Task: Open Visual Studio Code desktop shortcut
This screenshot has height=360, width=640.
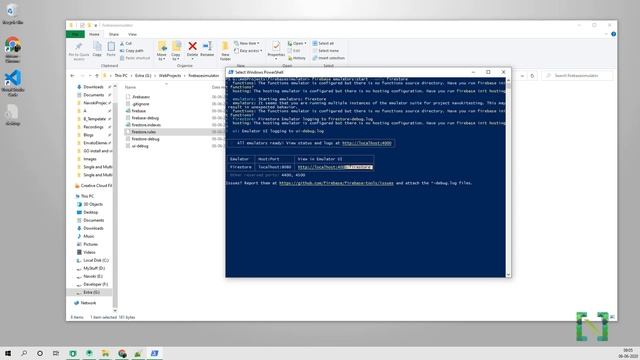Action: tap(13, 83)
